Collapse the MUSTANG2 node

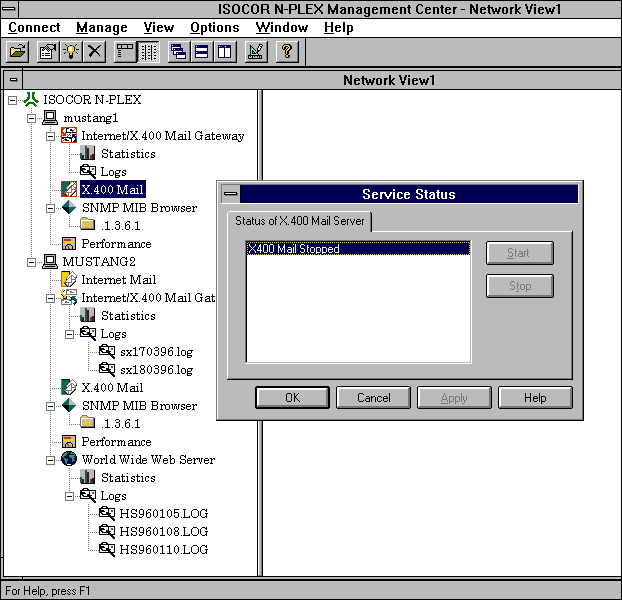coord(31,262)
